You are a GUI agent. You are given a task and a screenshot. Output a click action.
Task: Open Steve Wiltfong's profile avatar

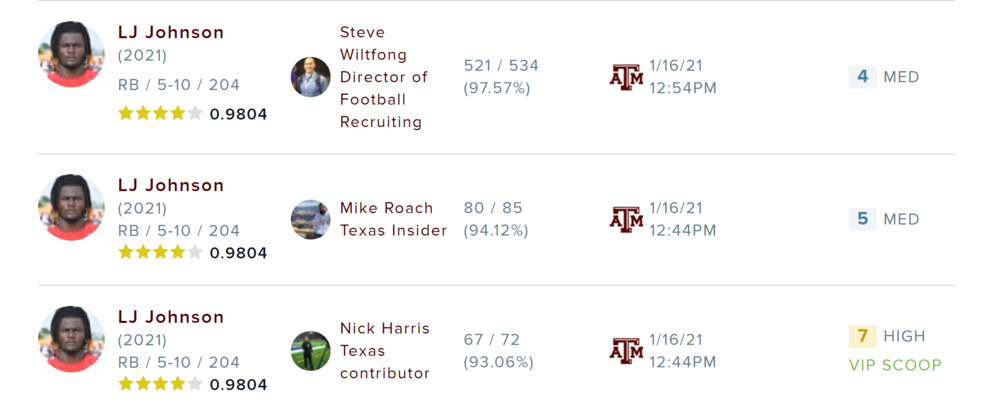(x=311, y=77)
